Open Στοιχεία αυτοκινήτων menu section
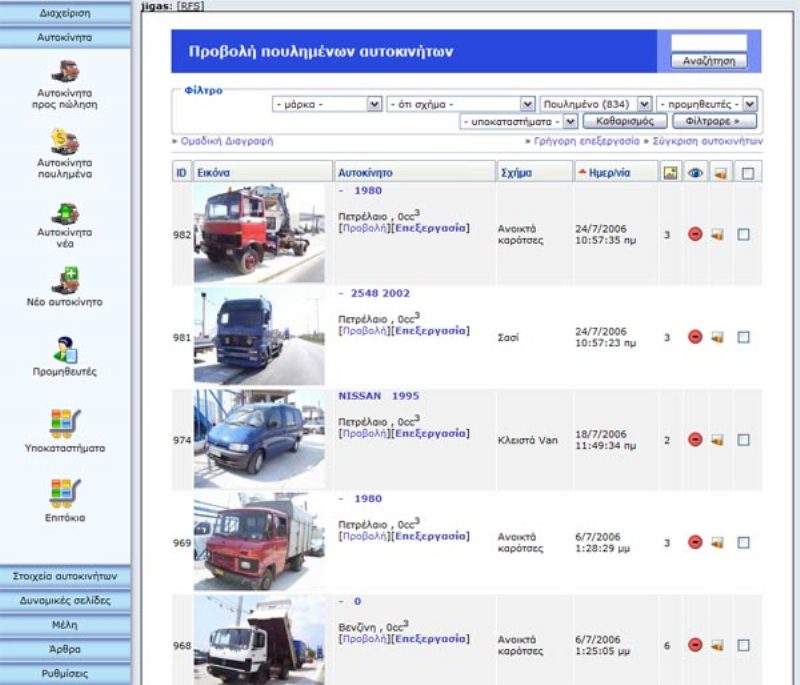Image resolution: width=800 pixels, height=685 pixels. [x=65, y=576]
